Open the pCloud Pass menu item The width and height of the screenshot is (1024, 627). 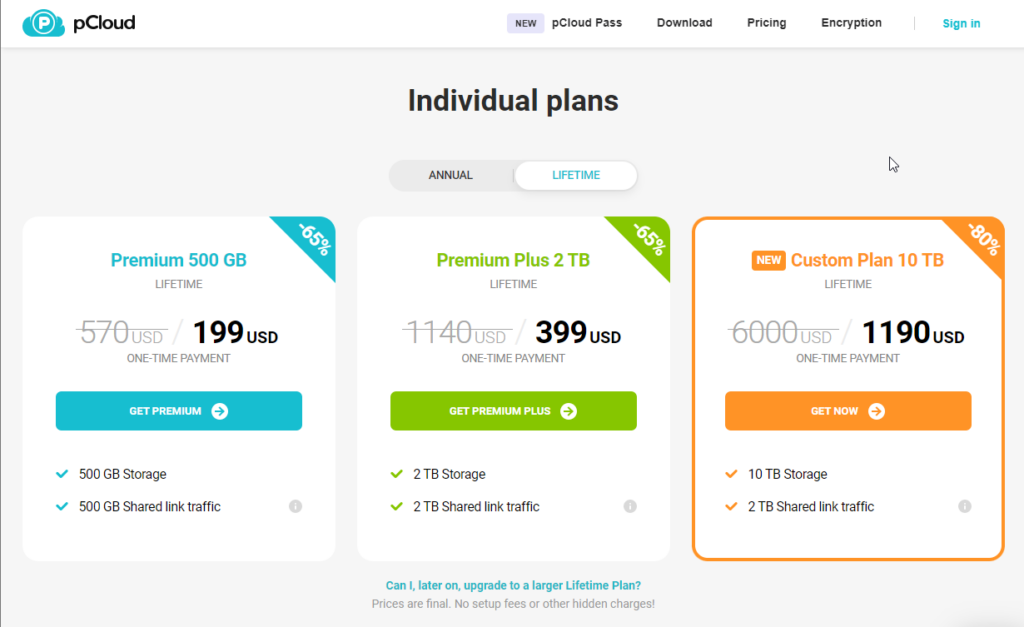[587, 23]
